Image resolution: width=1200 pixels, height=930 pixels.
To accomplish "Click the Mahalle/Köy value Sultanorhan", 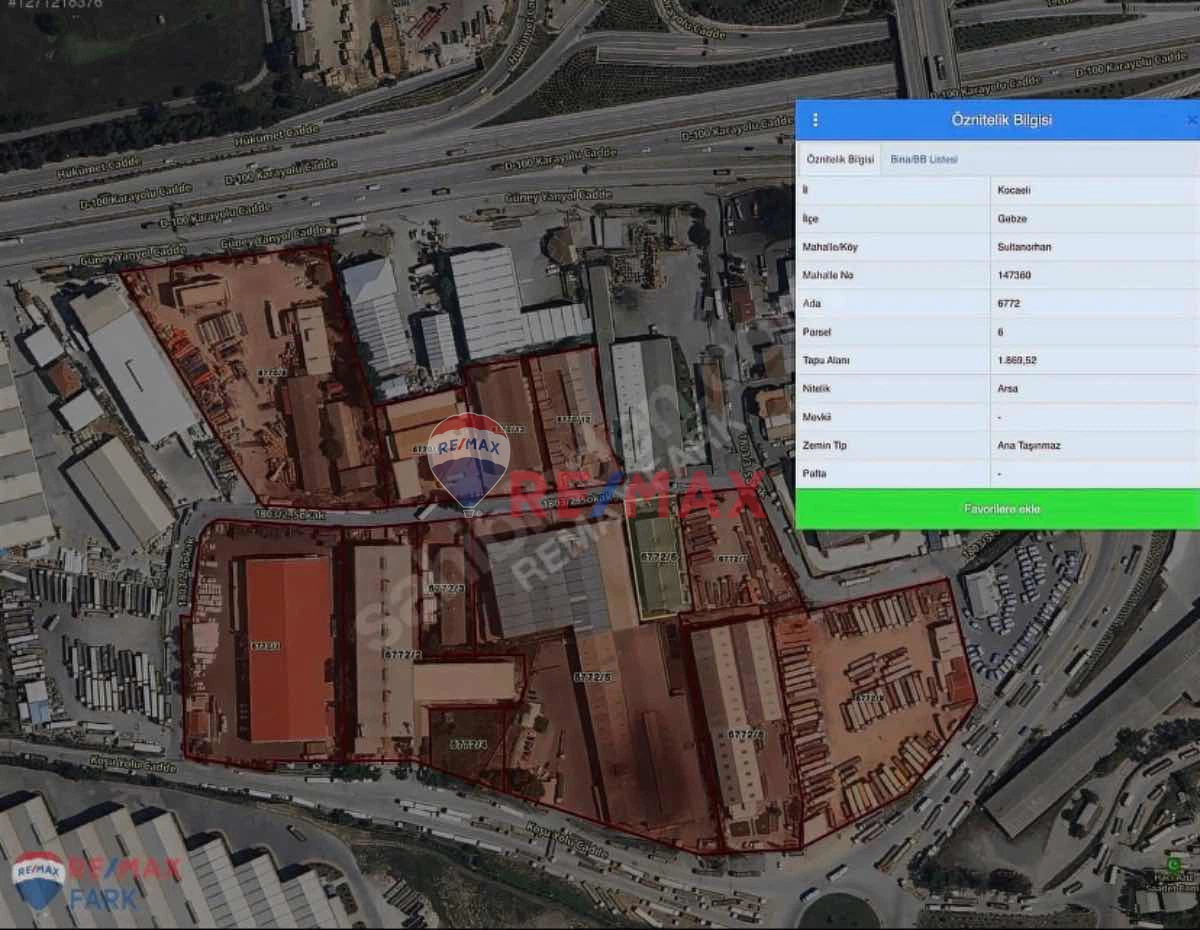I will (x=1024, y=247).
